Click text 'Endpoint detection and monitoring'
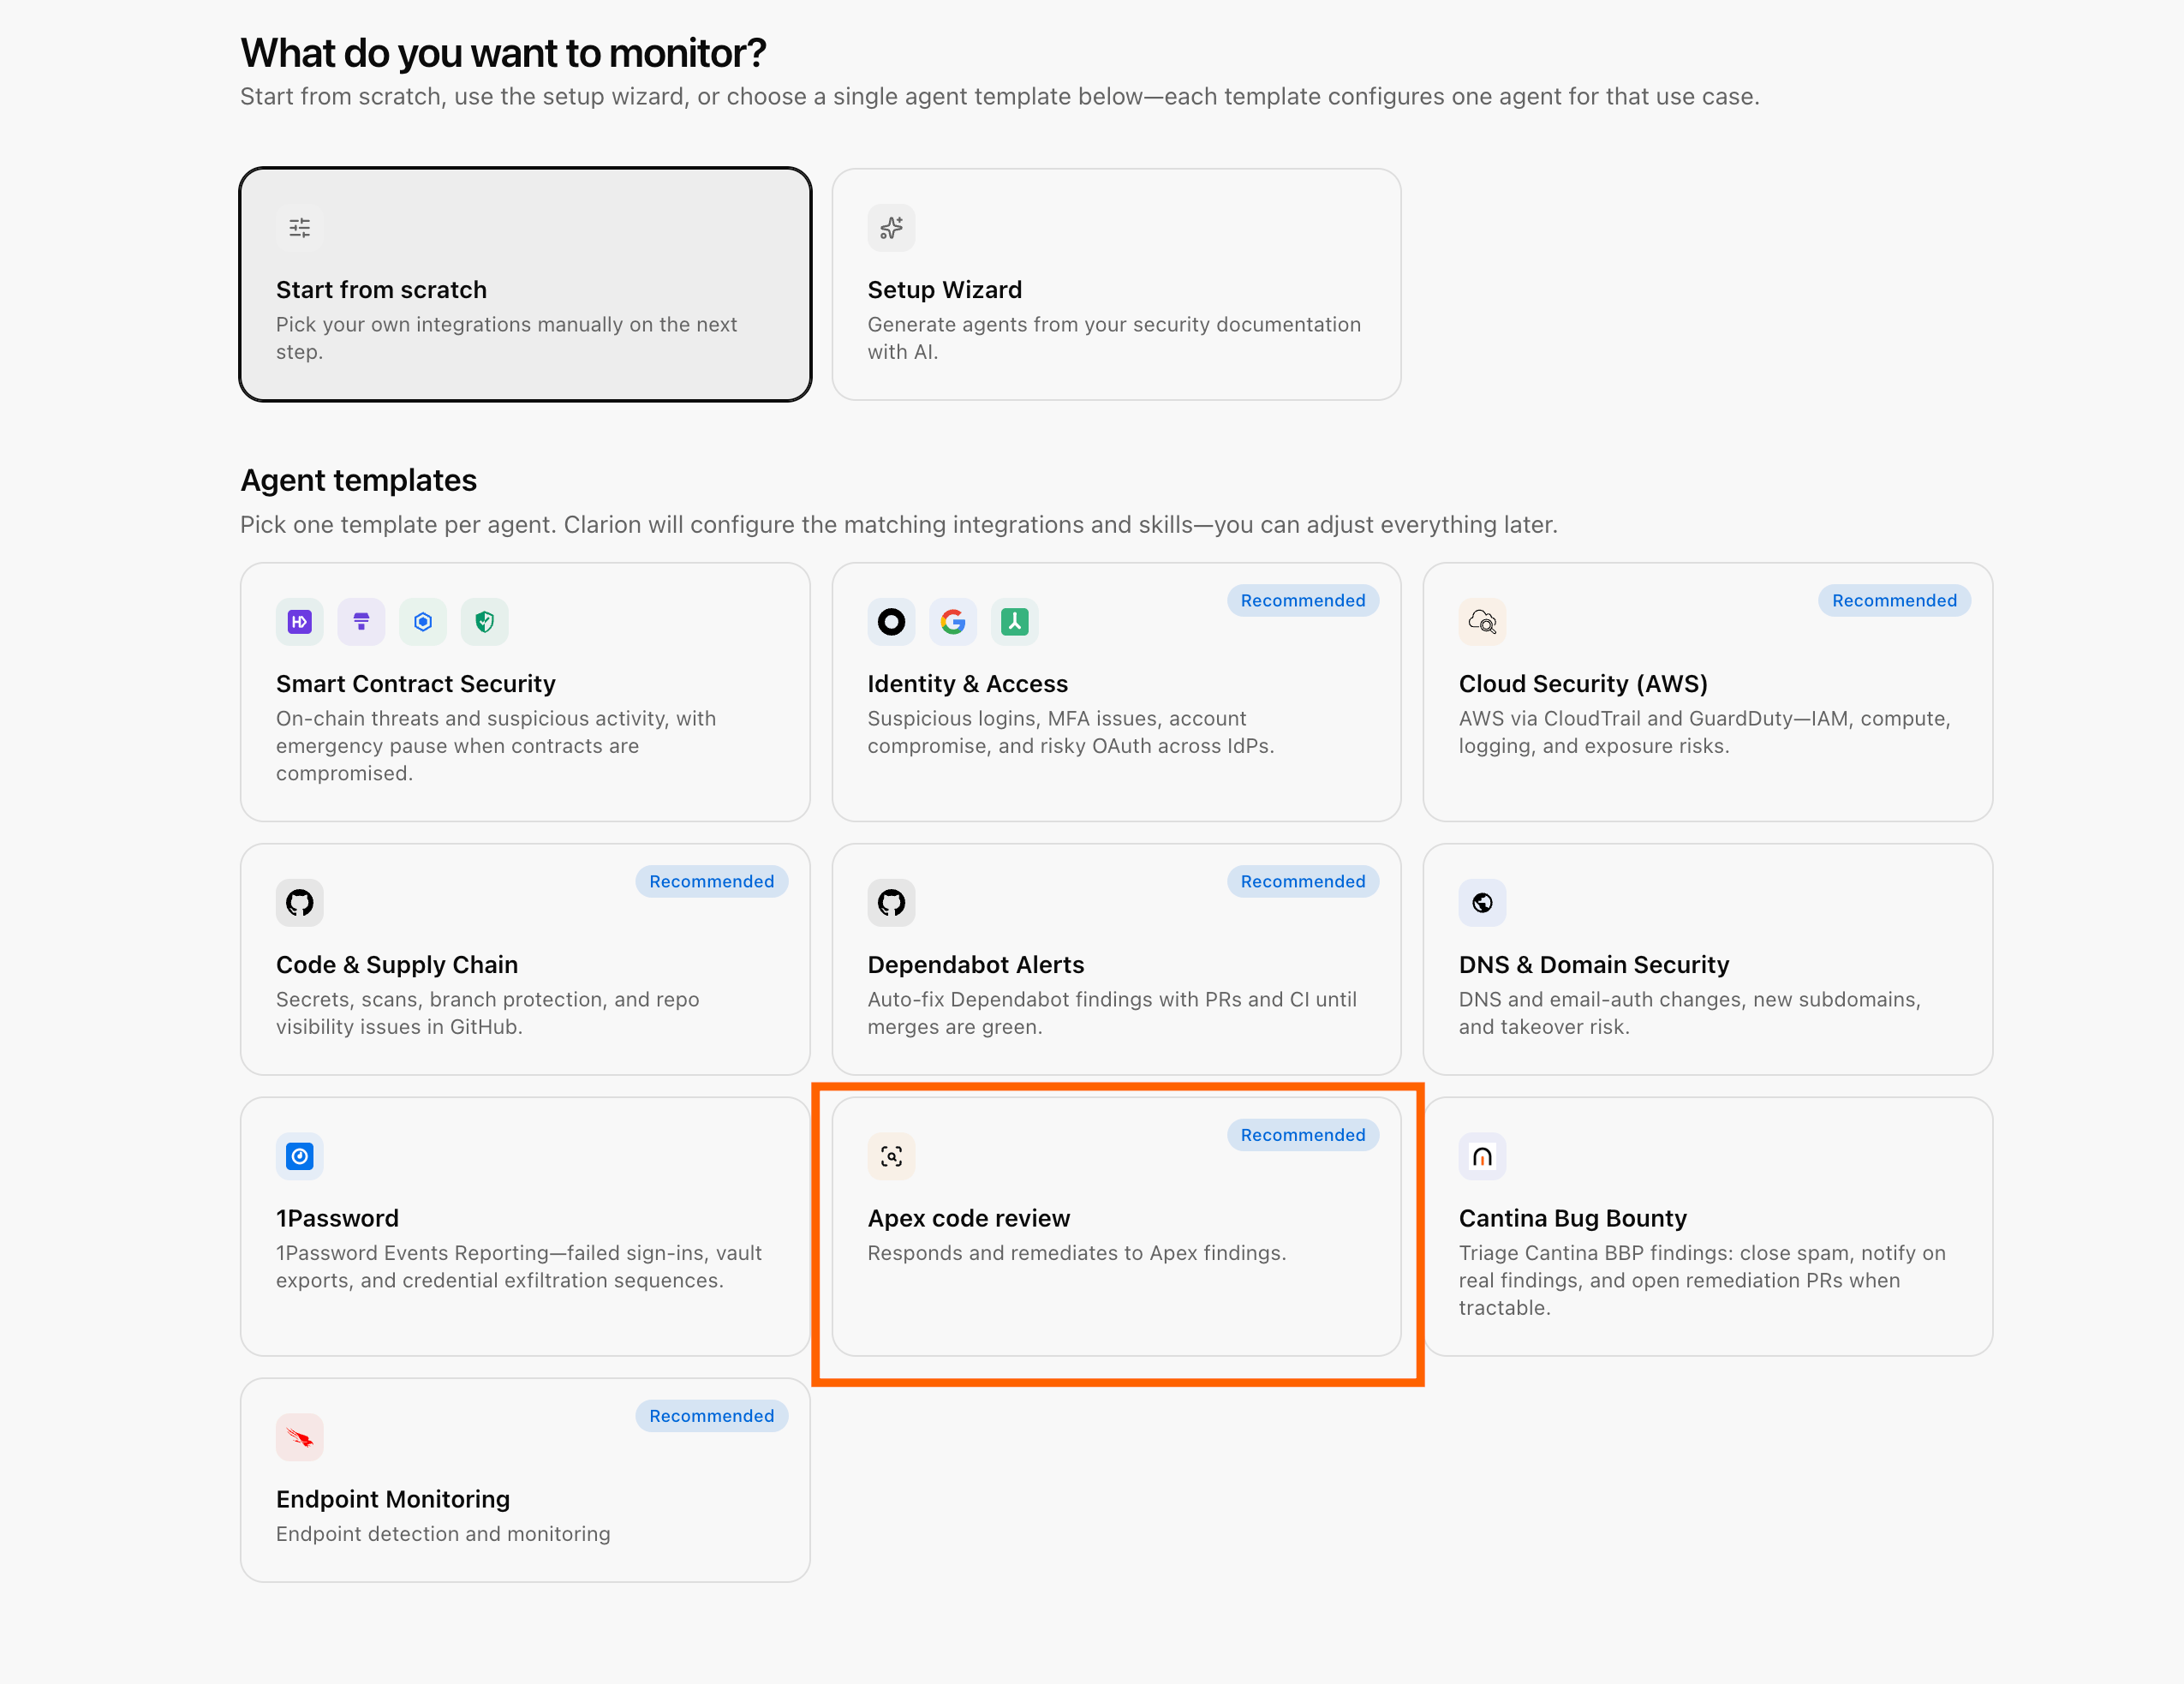 point(443,1534)
